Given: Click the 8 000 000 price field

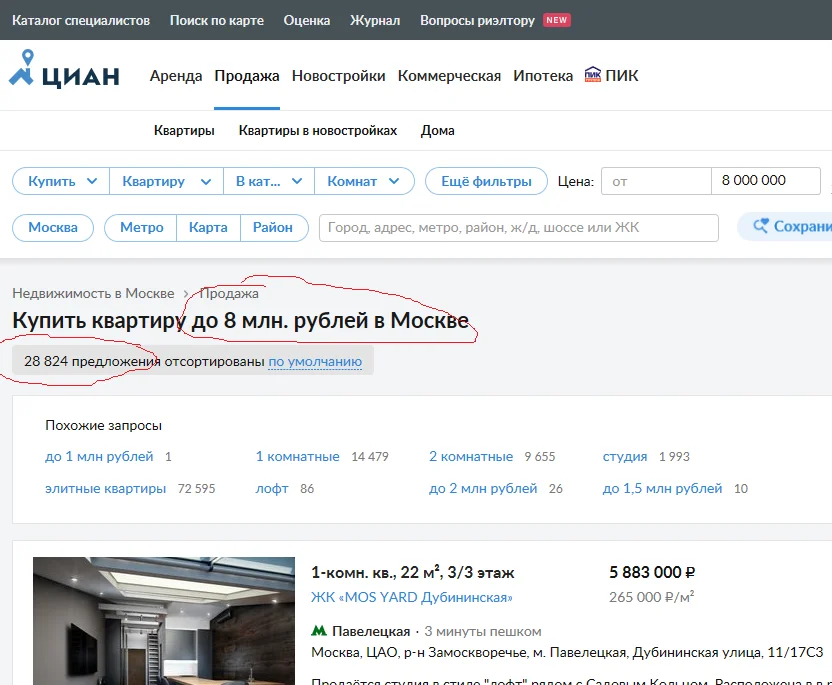Looking at the screenshot, I should (766, 181).
